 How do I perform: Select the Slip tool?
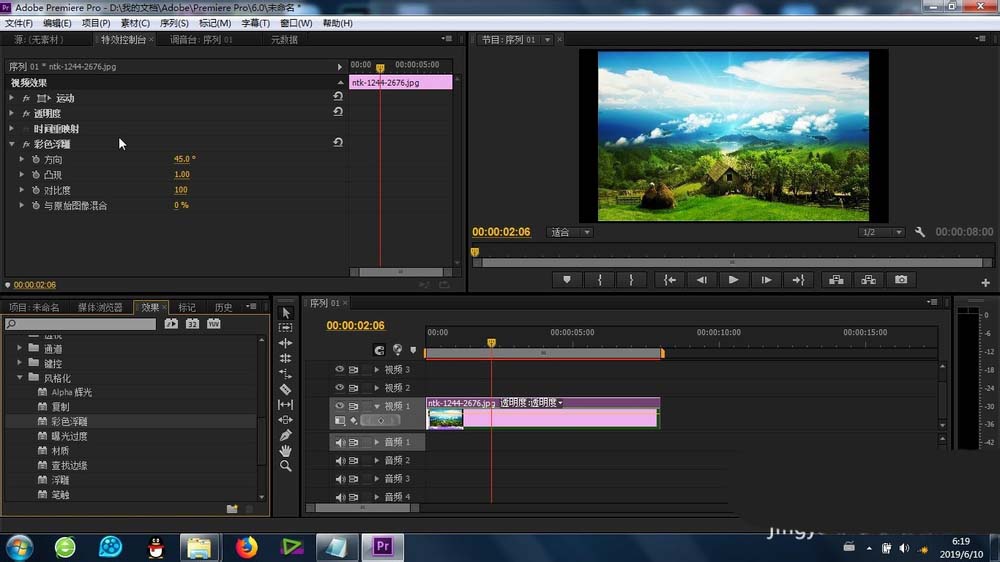point(286,404)
